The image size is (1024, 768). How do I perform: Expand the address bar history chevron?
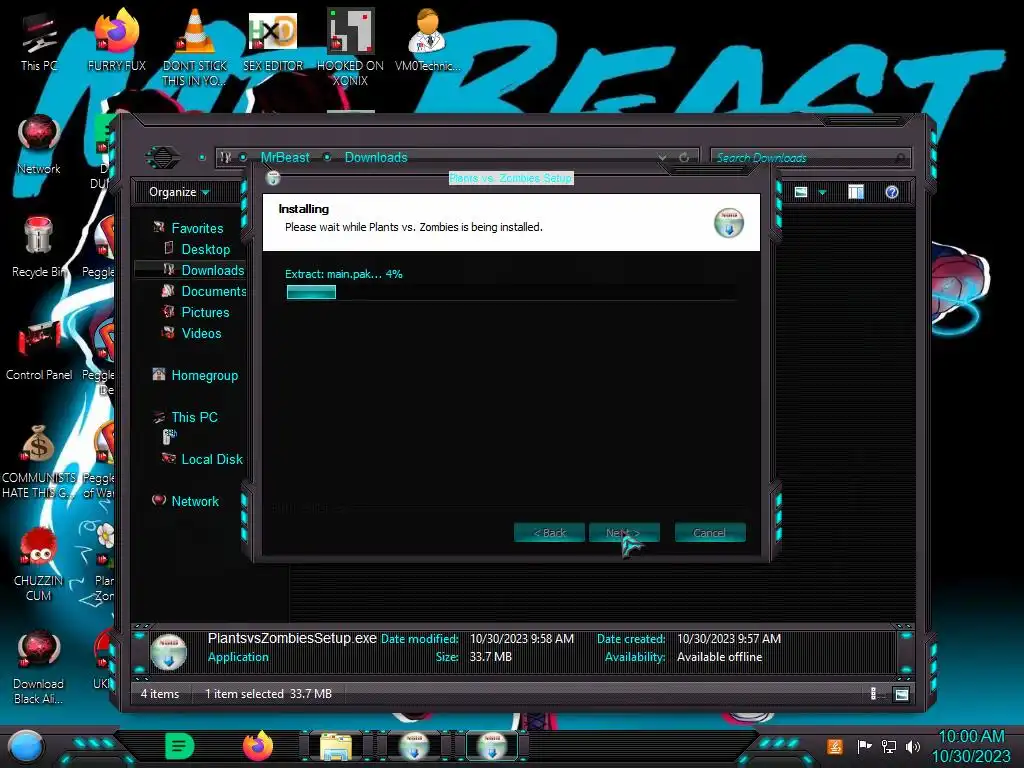[662, 157]
